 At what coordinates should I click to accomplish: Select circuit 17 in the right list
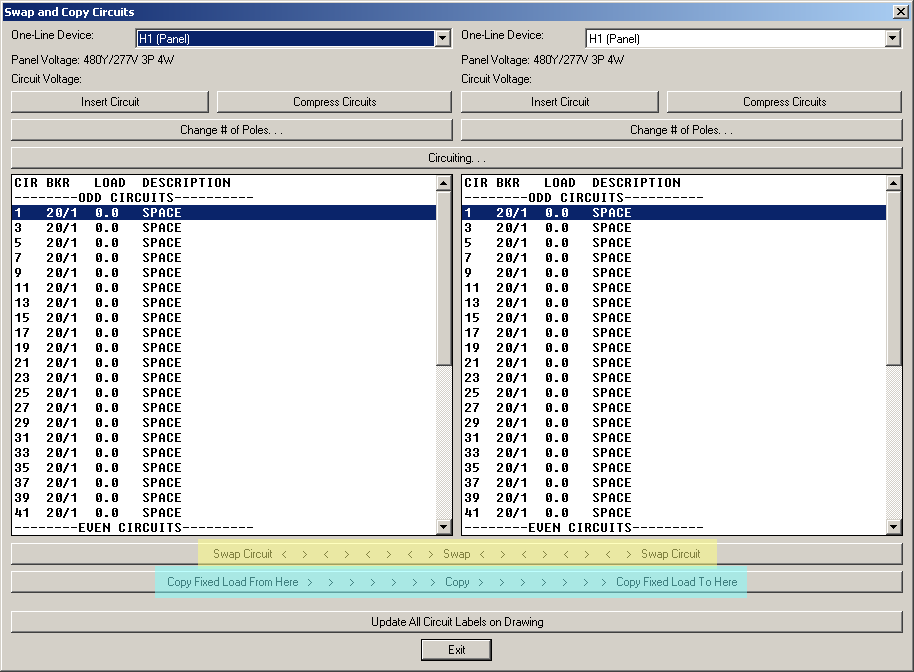(x=674, y=333)
